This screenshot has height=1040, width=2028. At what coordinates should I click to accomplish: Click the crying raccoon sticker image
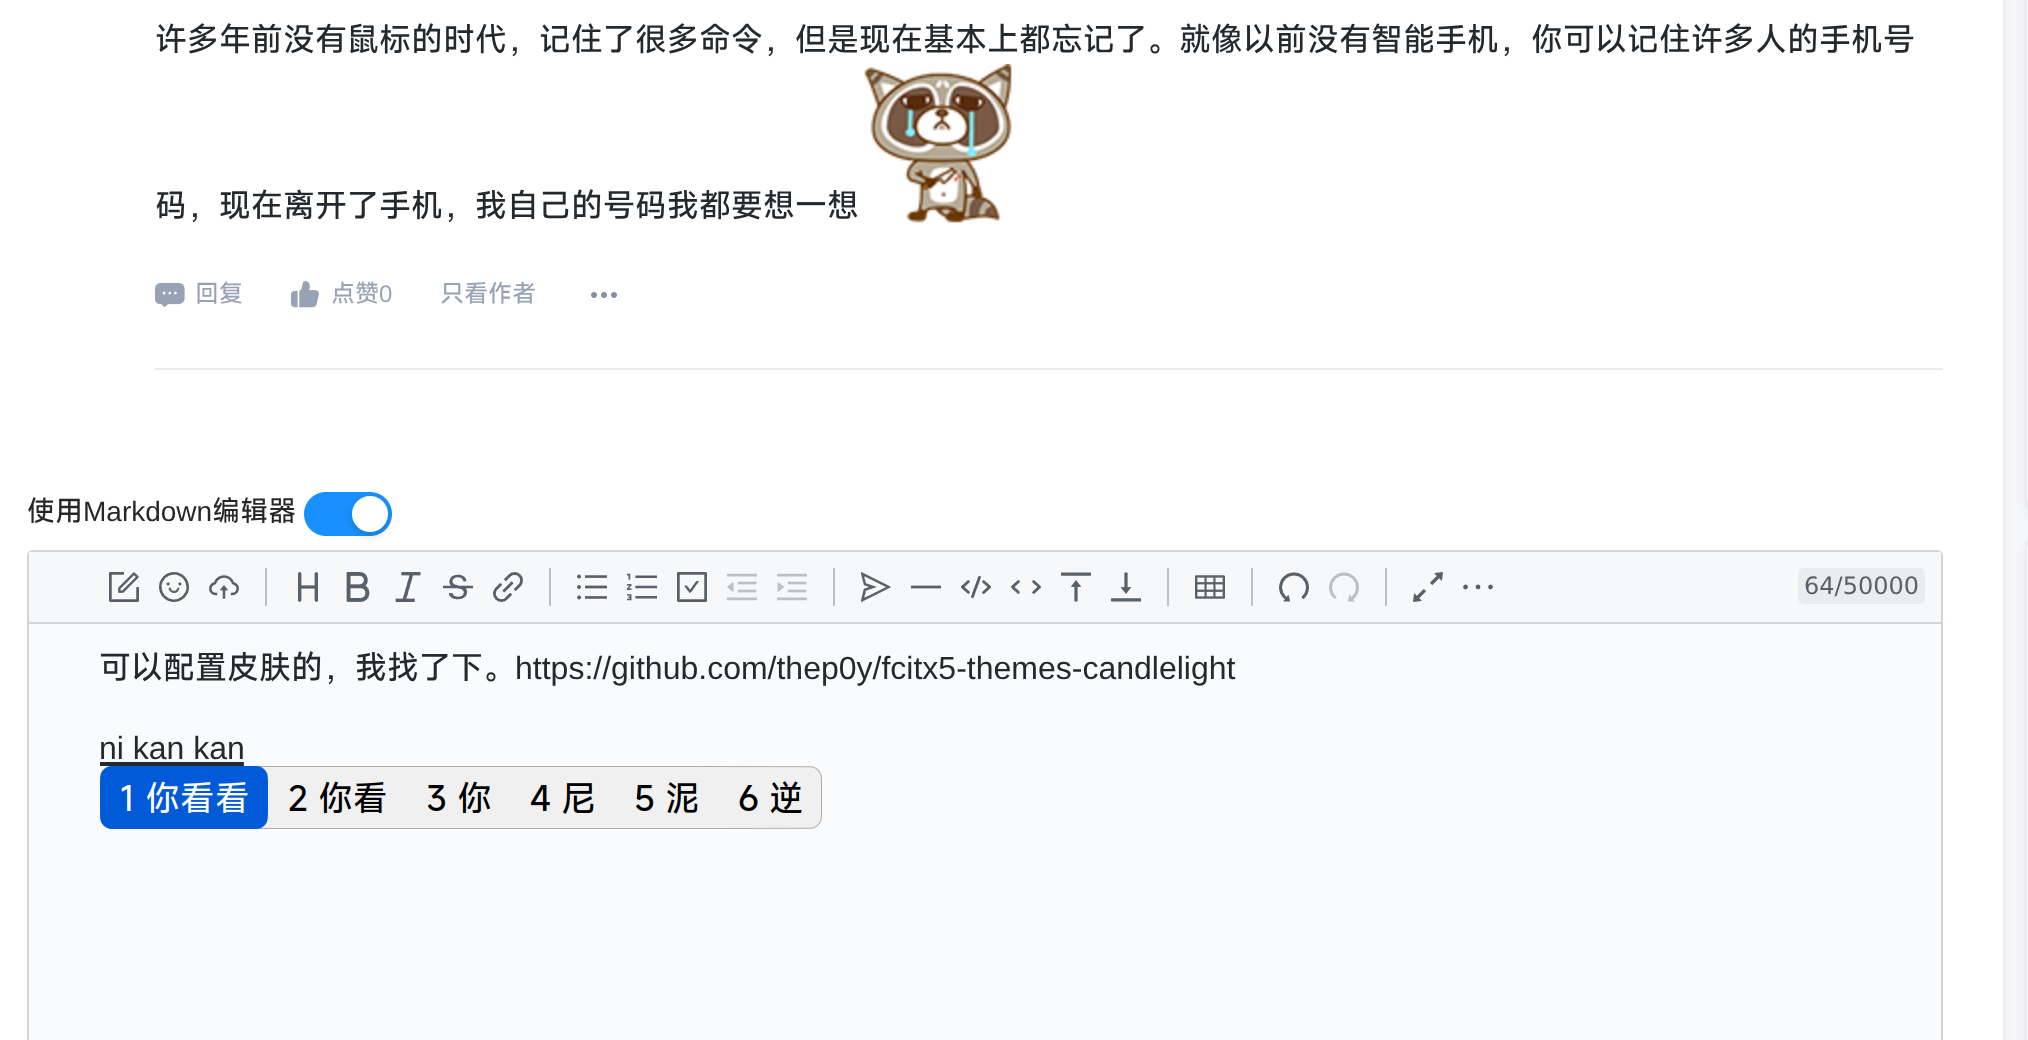coord(939,143)
